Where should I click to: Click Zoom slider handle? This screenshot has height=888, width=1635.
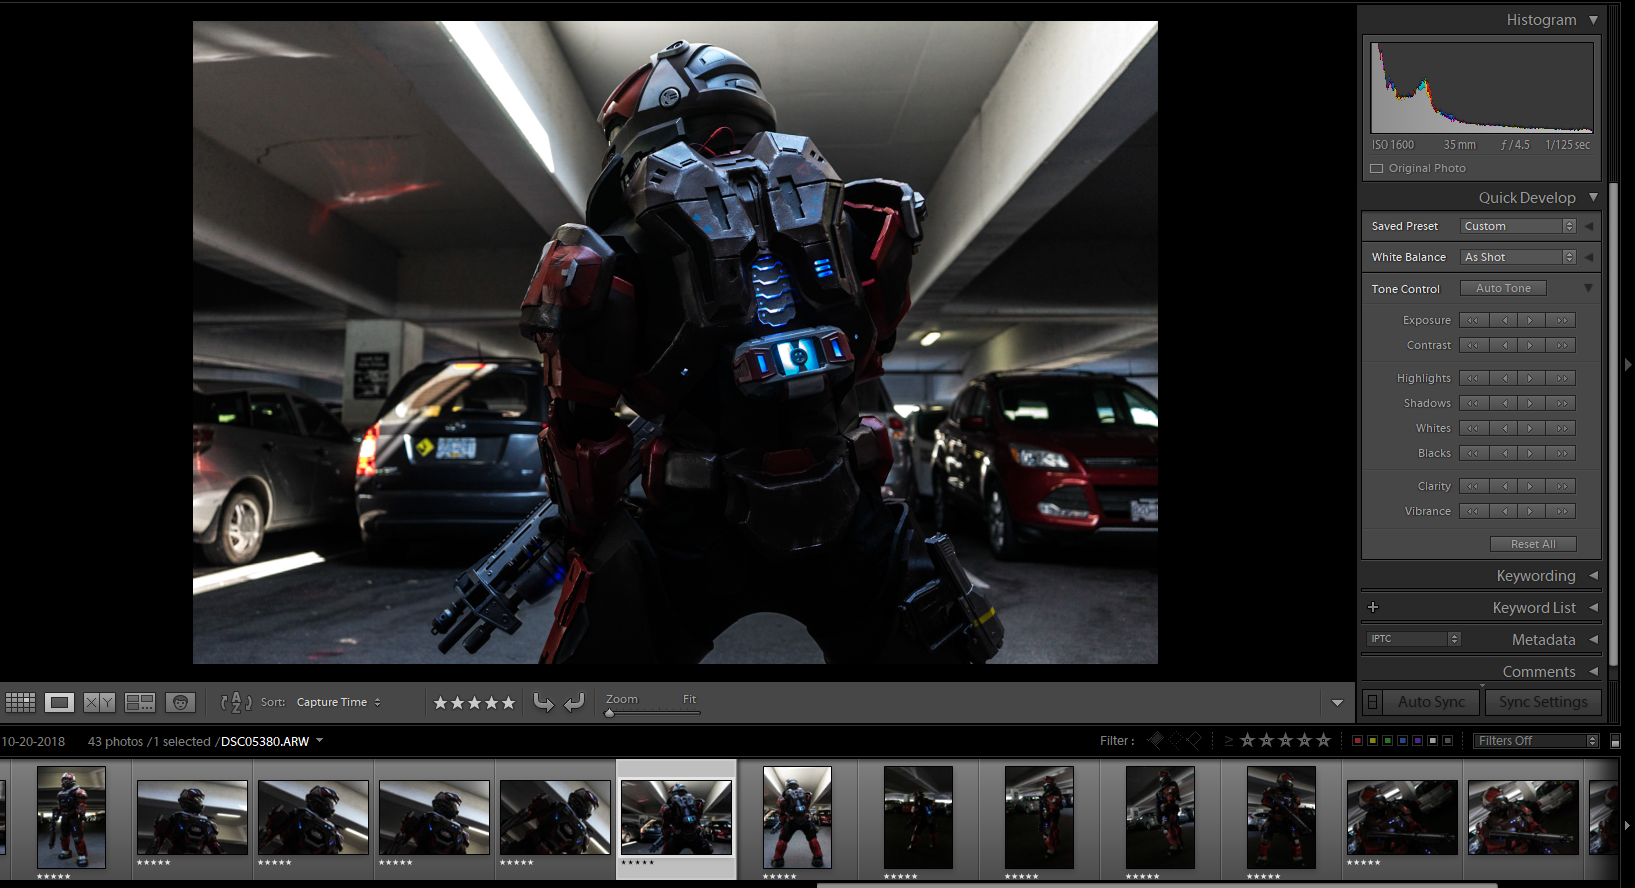pos(609,713)
